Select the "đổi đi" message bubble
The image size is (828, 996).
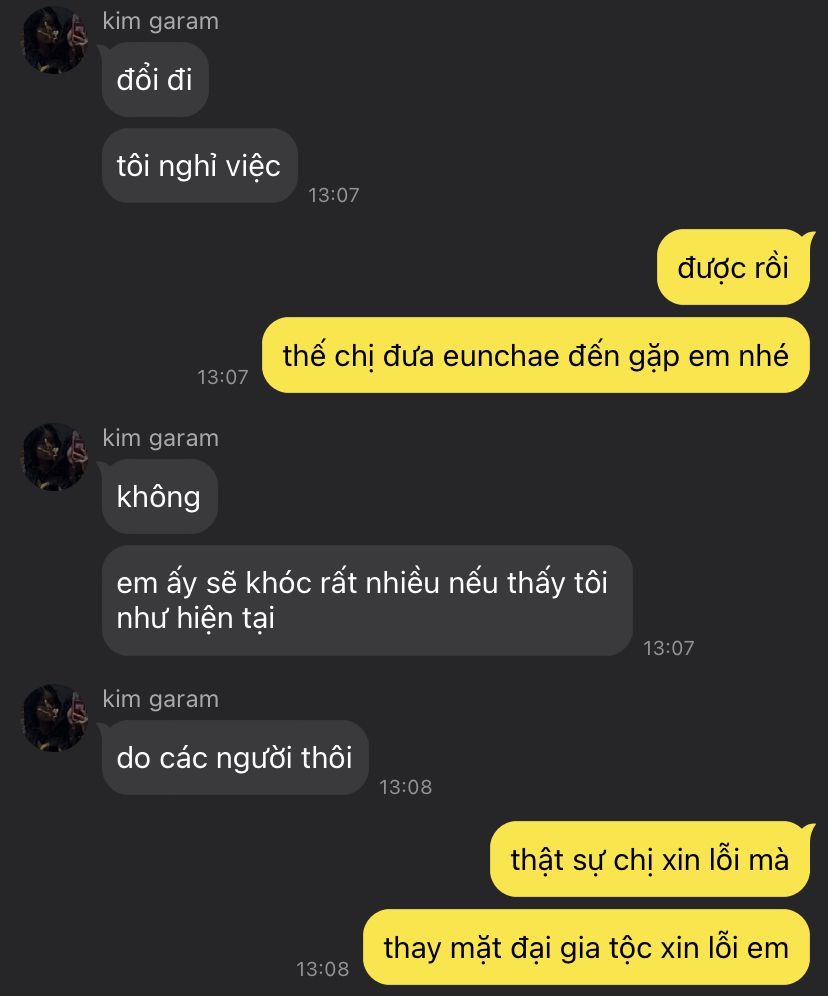(155, 79)
